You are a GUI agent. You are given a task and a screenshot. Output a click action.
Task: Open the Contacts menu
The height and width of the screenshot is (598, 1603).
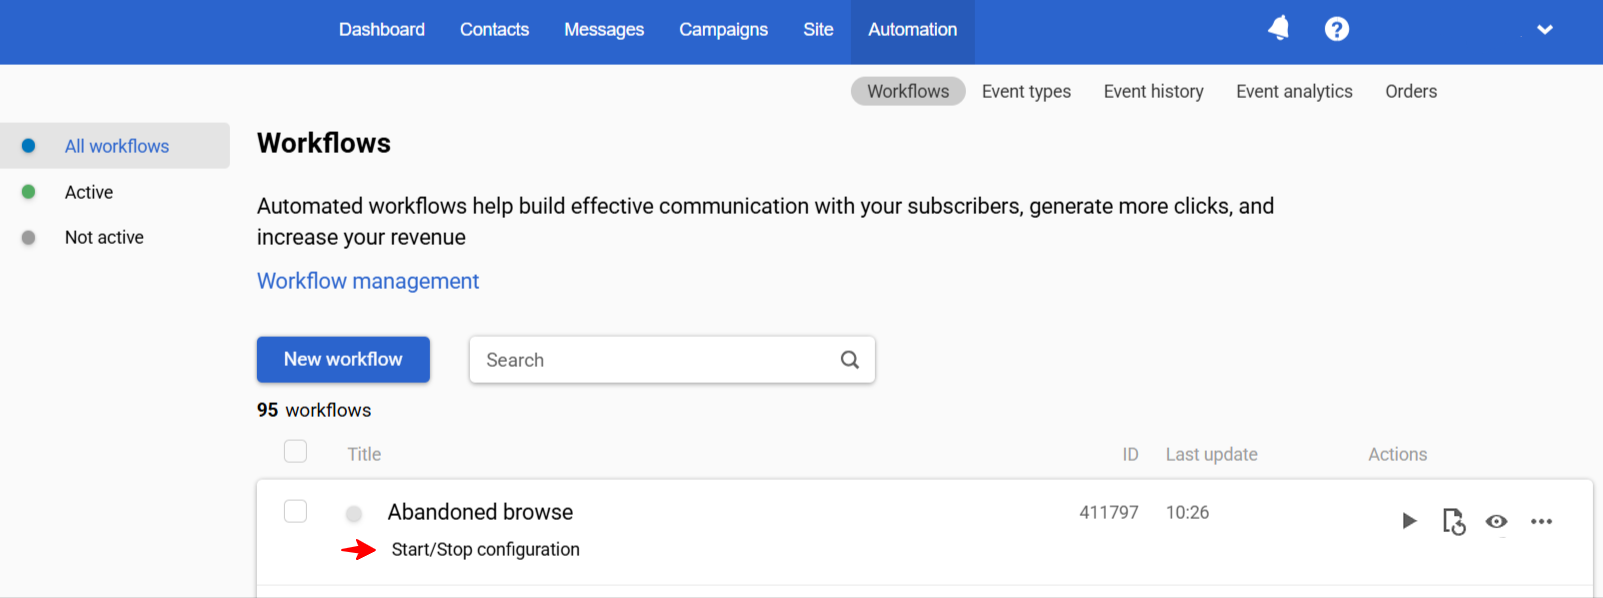tap(494, 30)
